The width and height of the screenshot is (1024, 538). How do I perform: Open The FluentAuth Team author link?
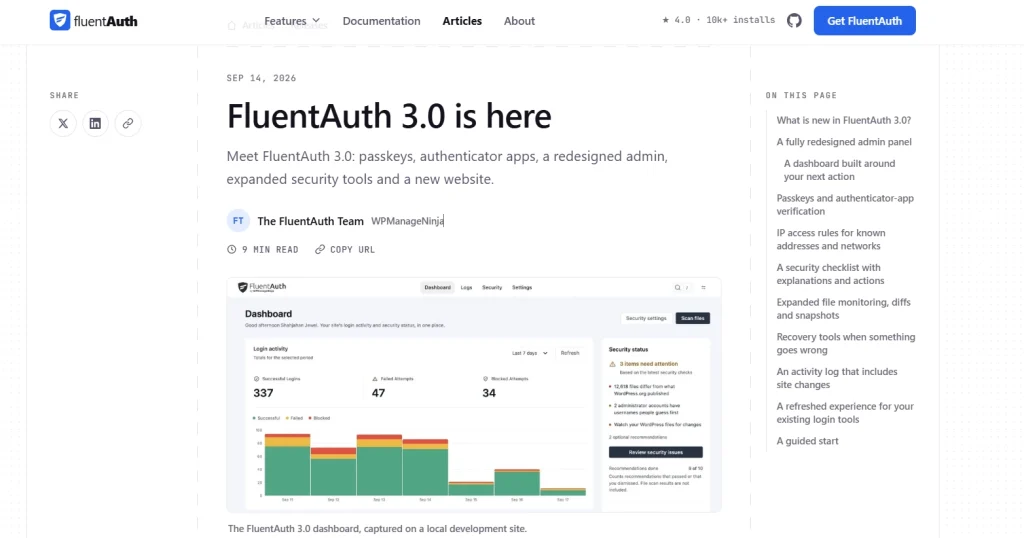(310, 221)
